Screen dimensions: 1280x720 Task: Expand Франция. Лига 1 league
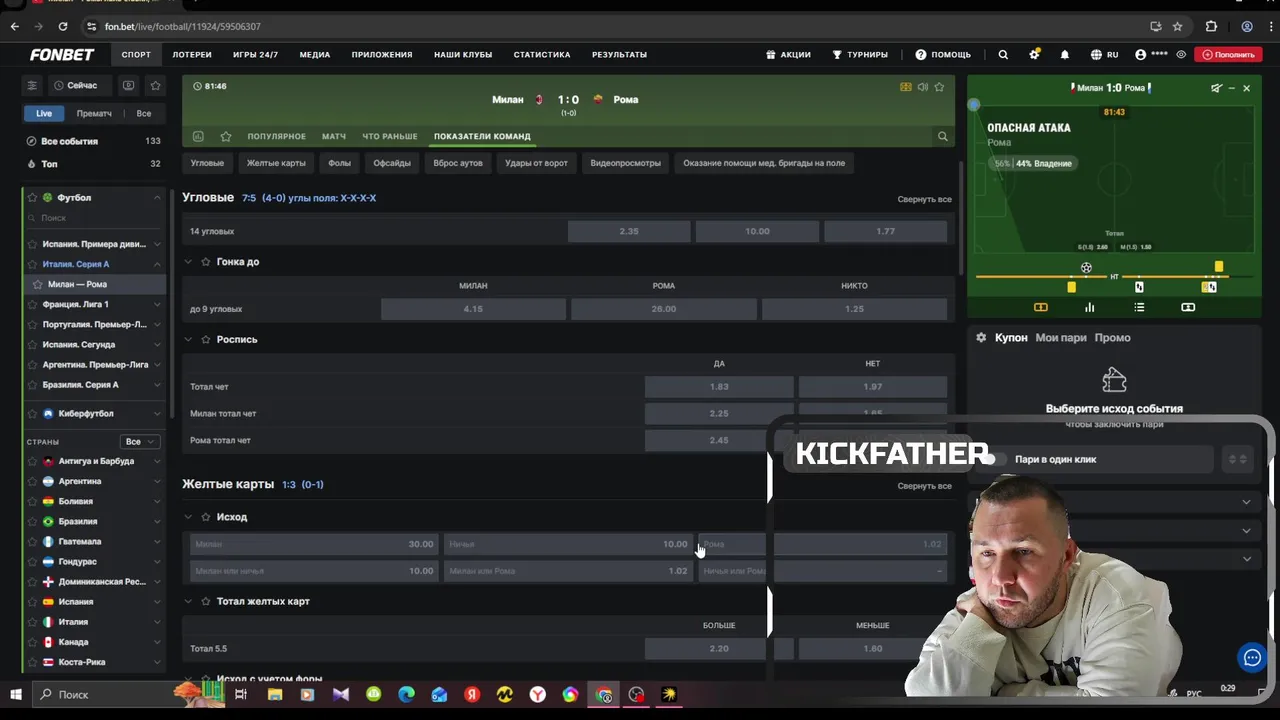(x=157, y=304)
